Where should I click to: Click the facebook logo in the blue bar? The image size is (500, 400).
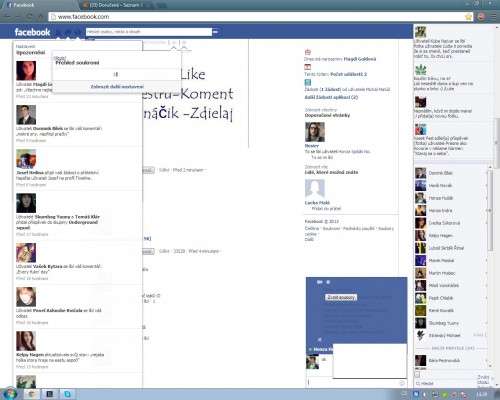coord(32,32)
